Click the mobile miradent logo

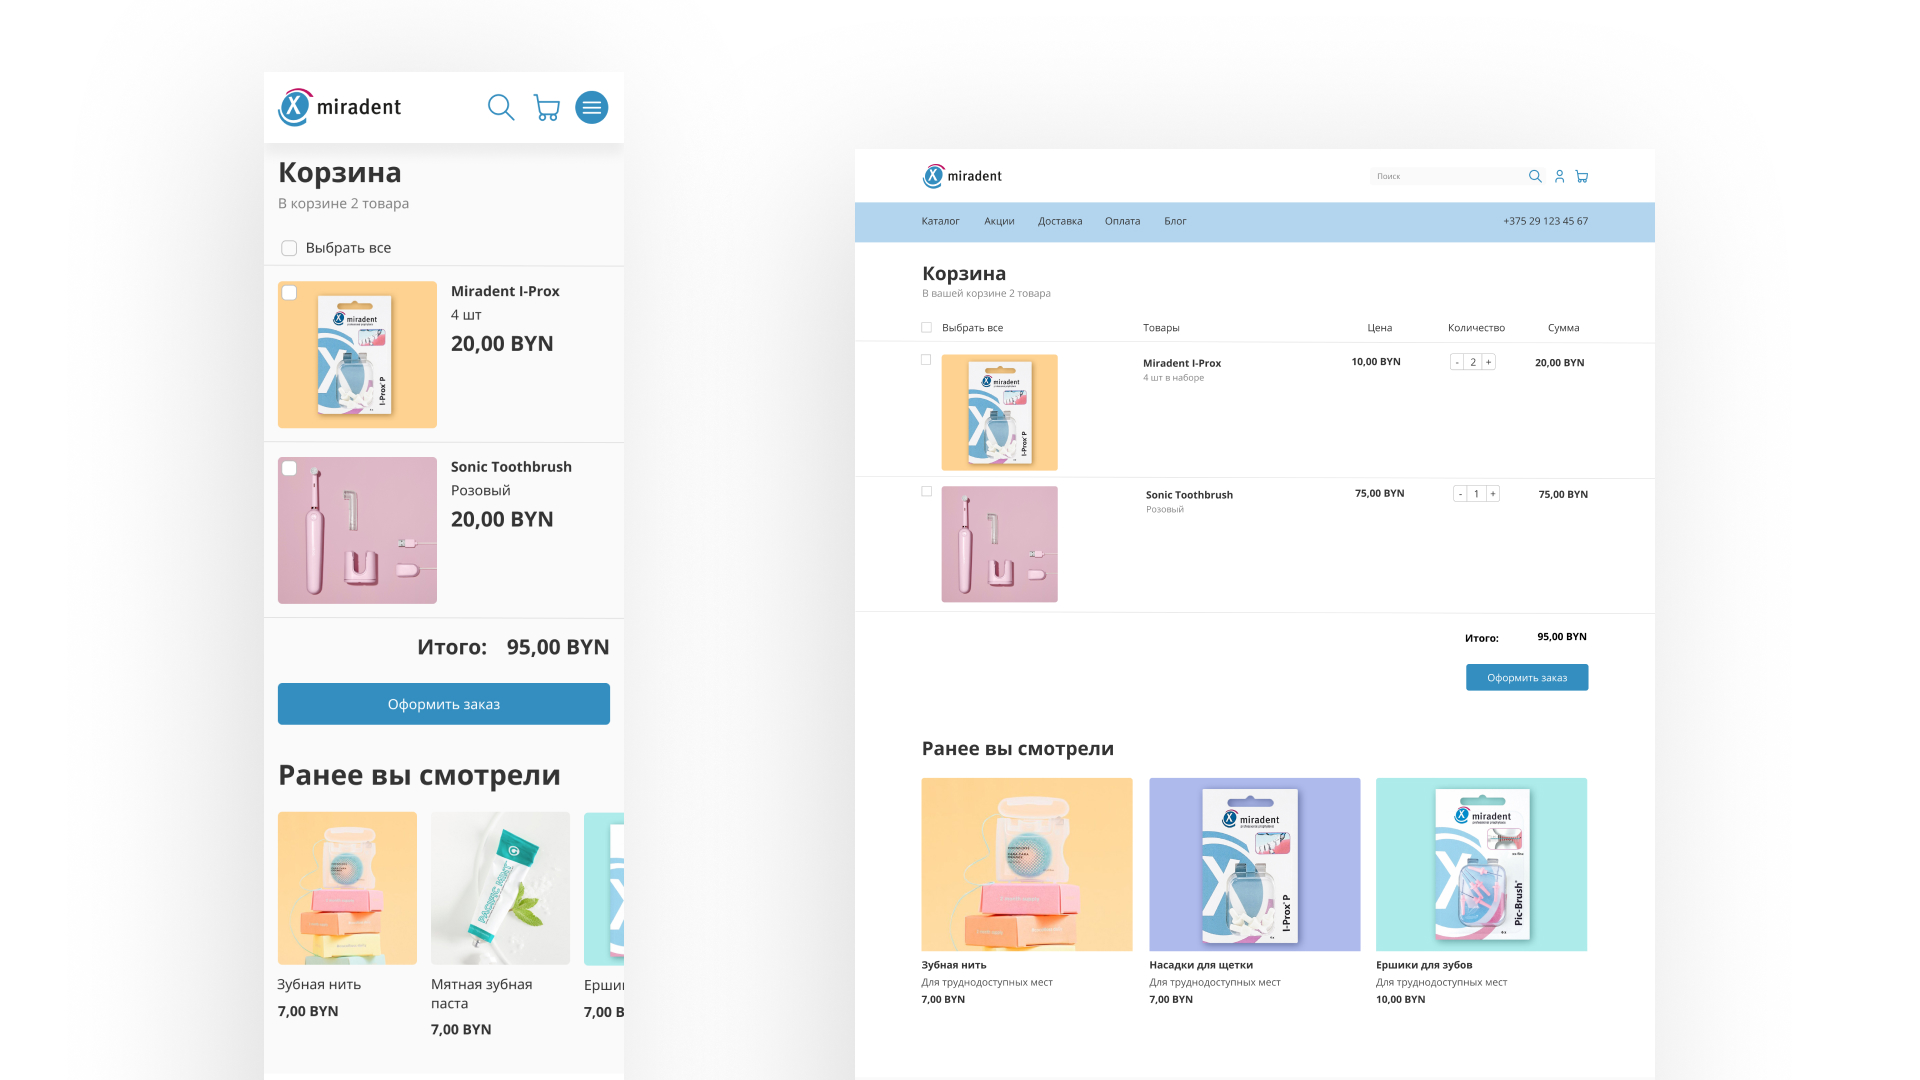pyautogui.click(x=339, y=107)
